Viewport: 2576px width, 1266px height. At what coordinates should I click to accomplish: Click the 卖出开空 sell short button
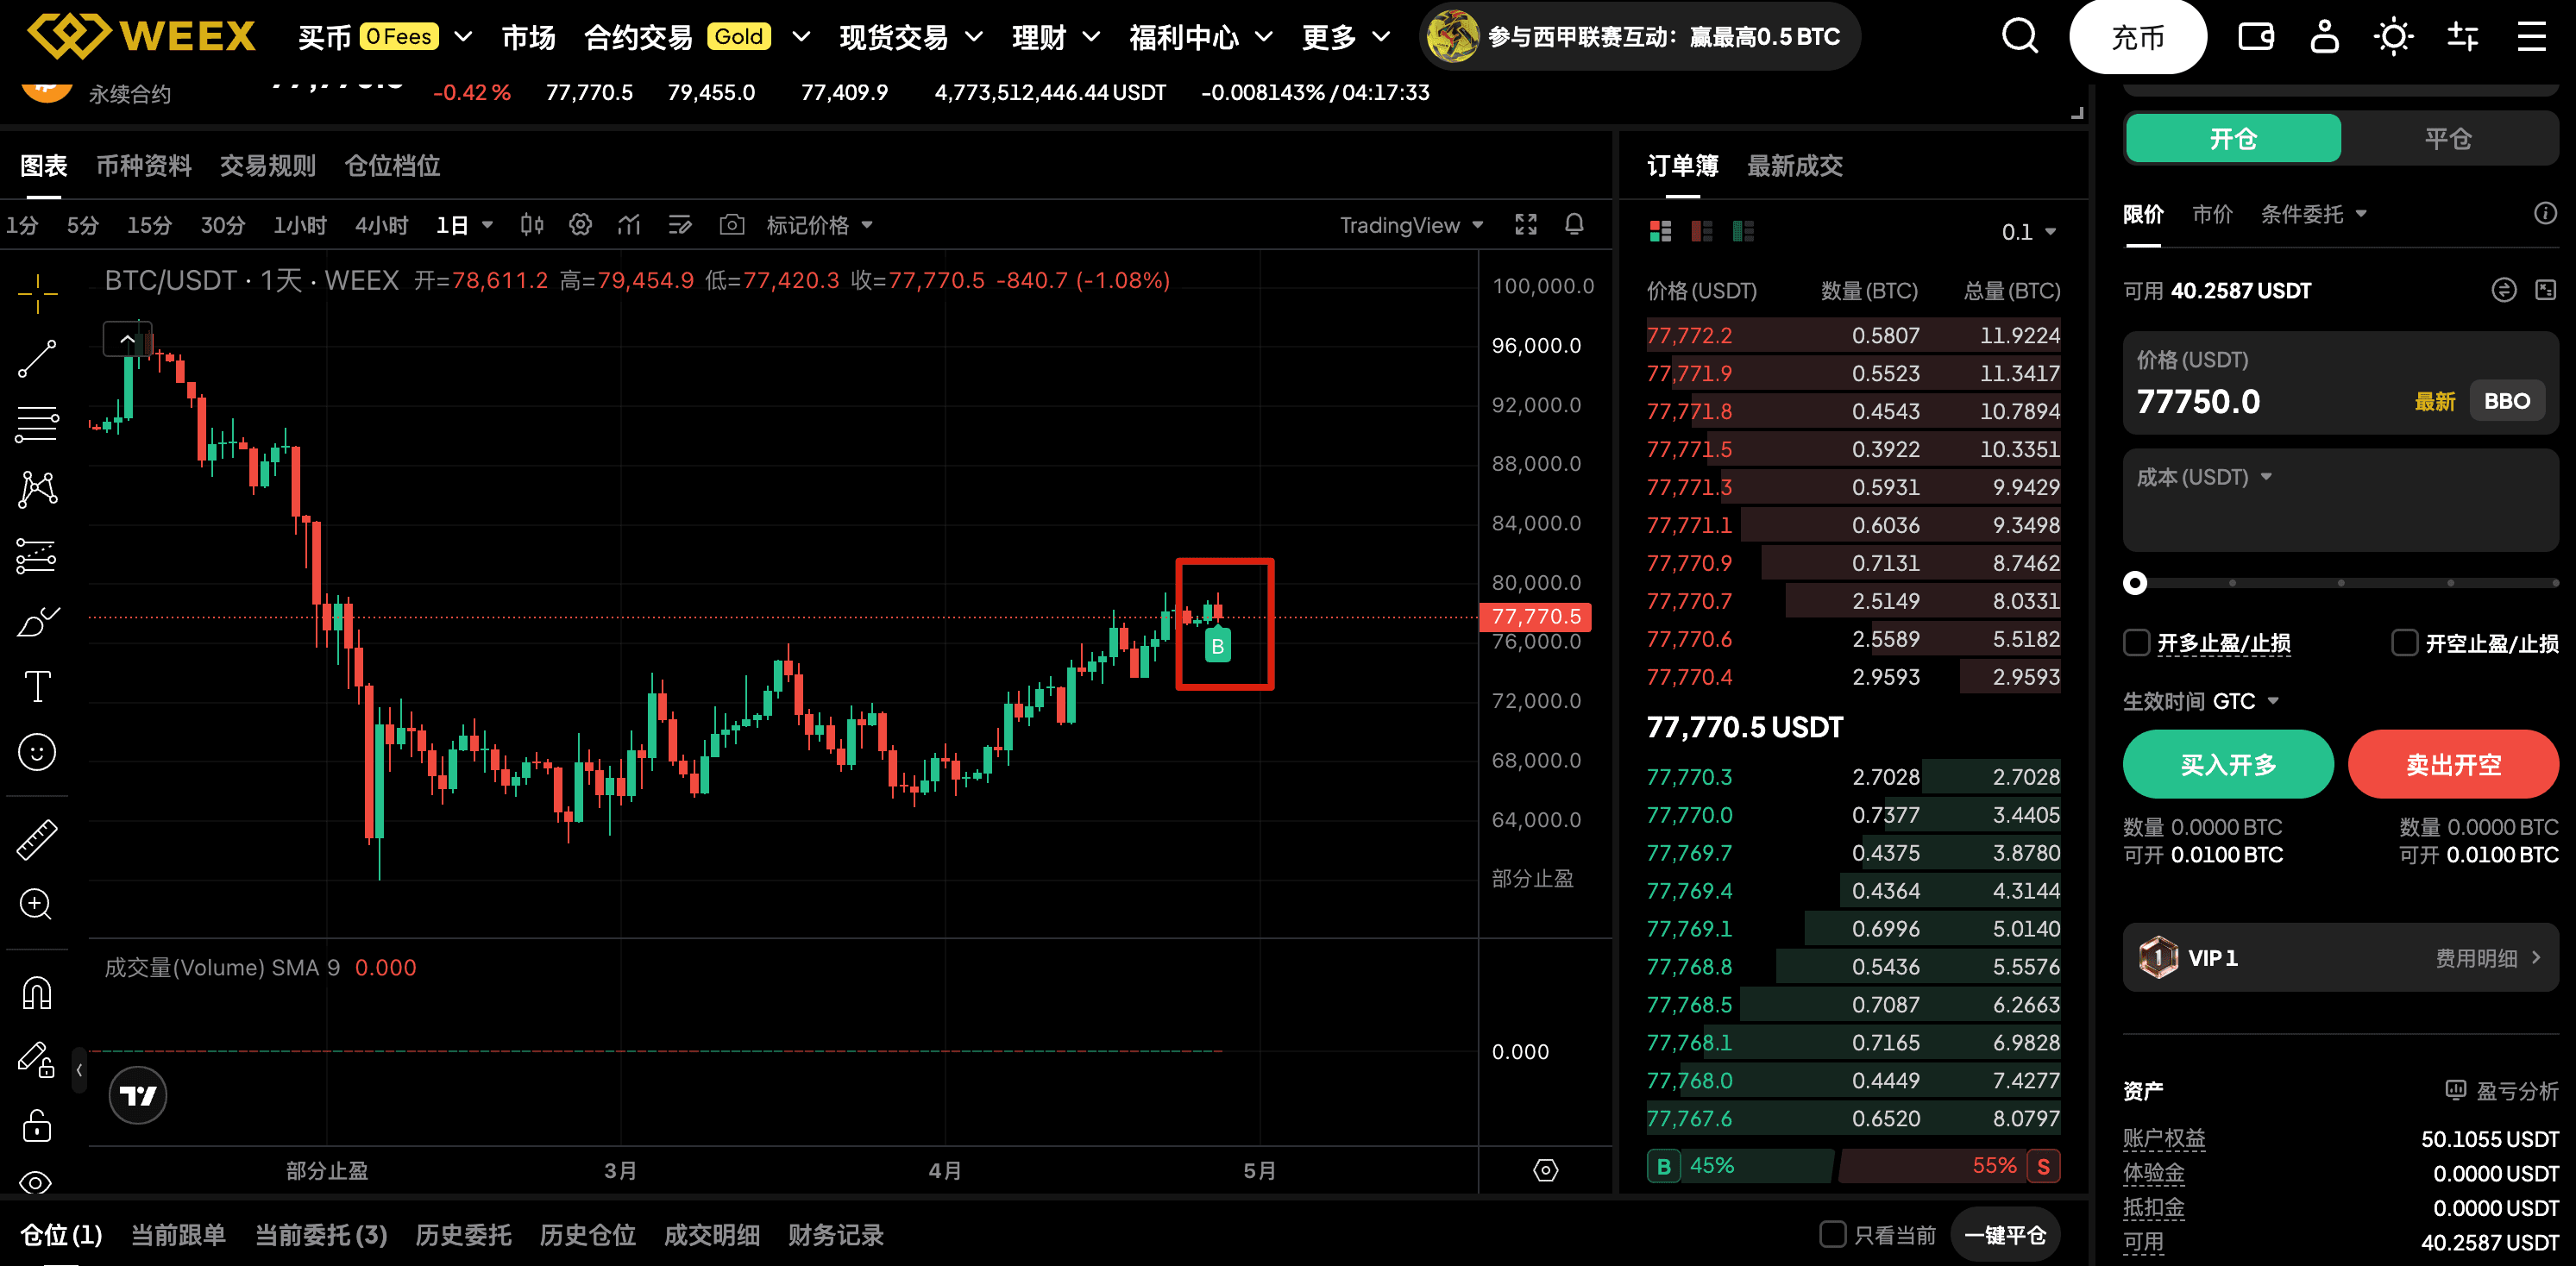click(2453, 764)
